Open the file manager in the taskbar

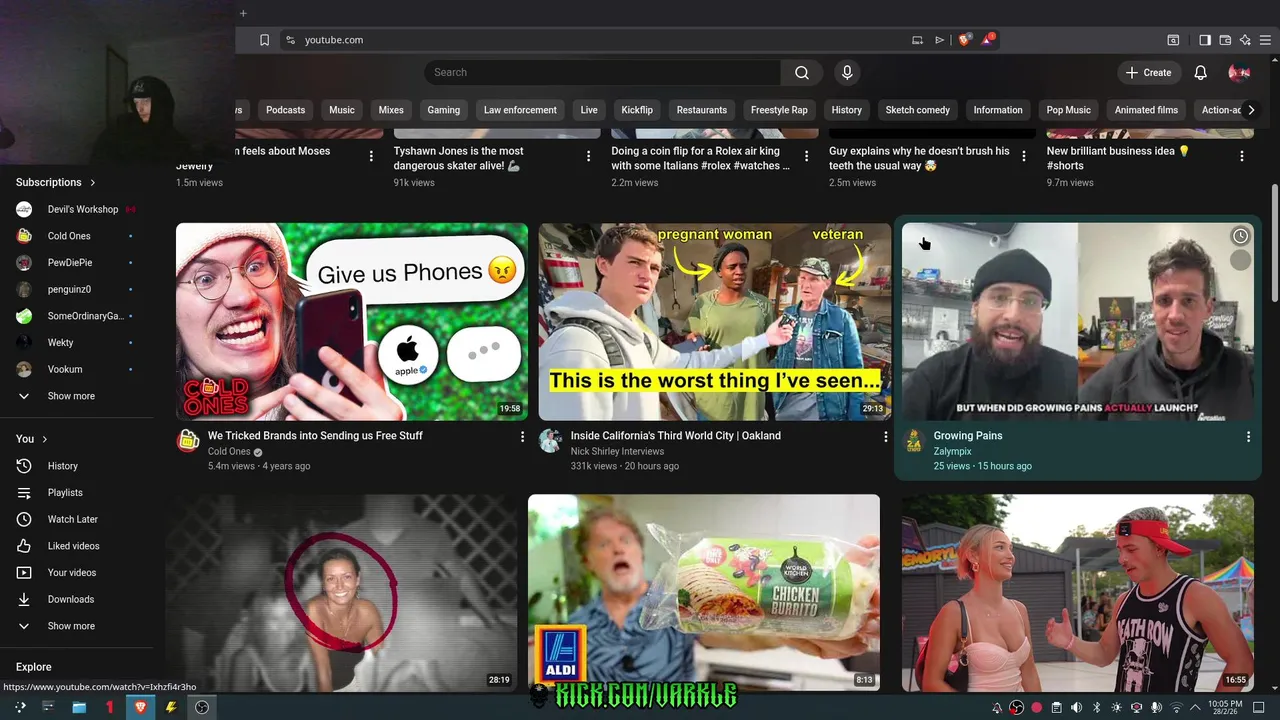point(79,707)
